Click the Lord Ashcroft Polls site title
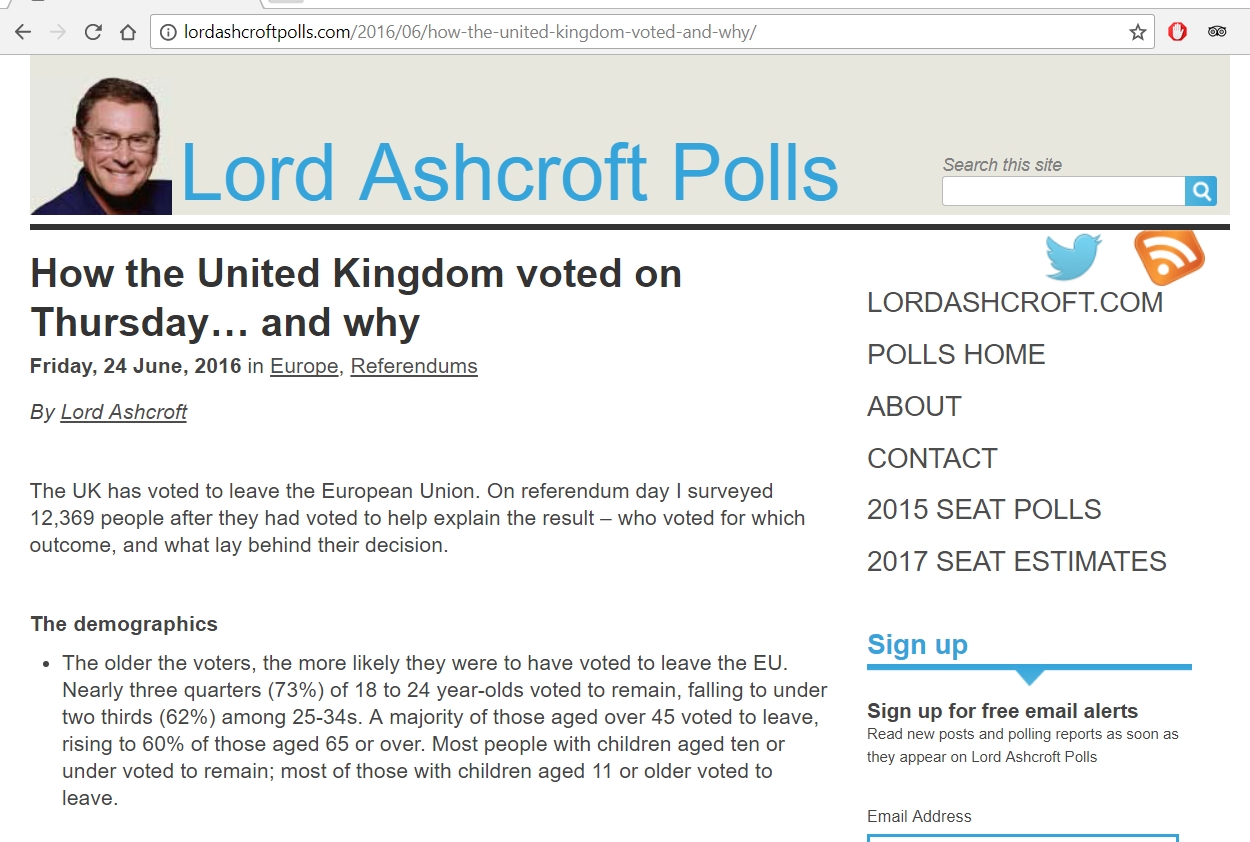The height and width of the screenshot is (842, 1250). coord(509,173)
